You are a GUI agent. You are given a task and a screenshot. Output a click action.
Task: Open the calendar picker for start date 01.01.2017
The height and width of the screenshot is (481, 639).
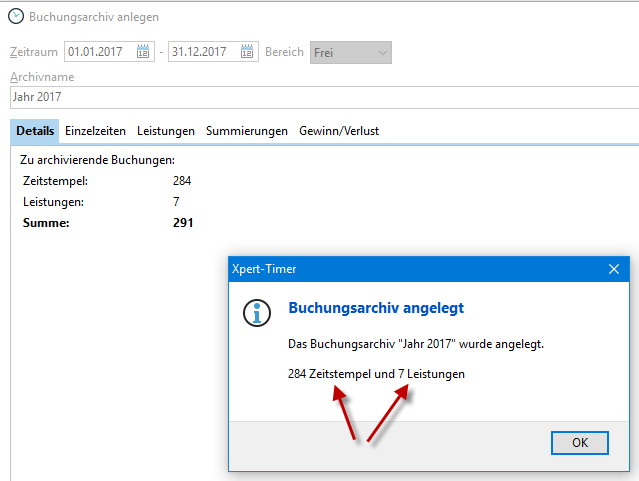pyautogui.click(x=143, y=52)
